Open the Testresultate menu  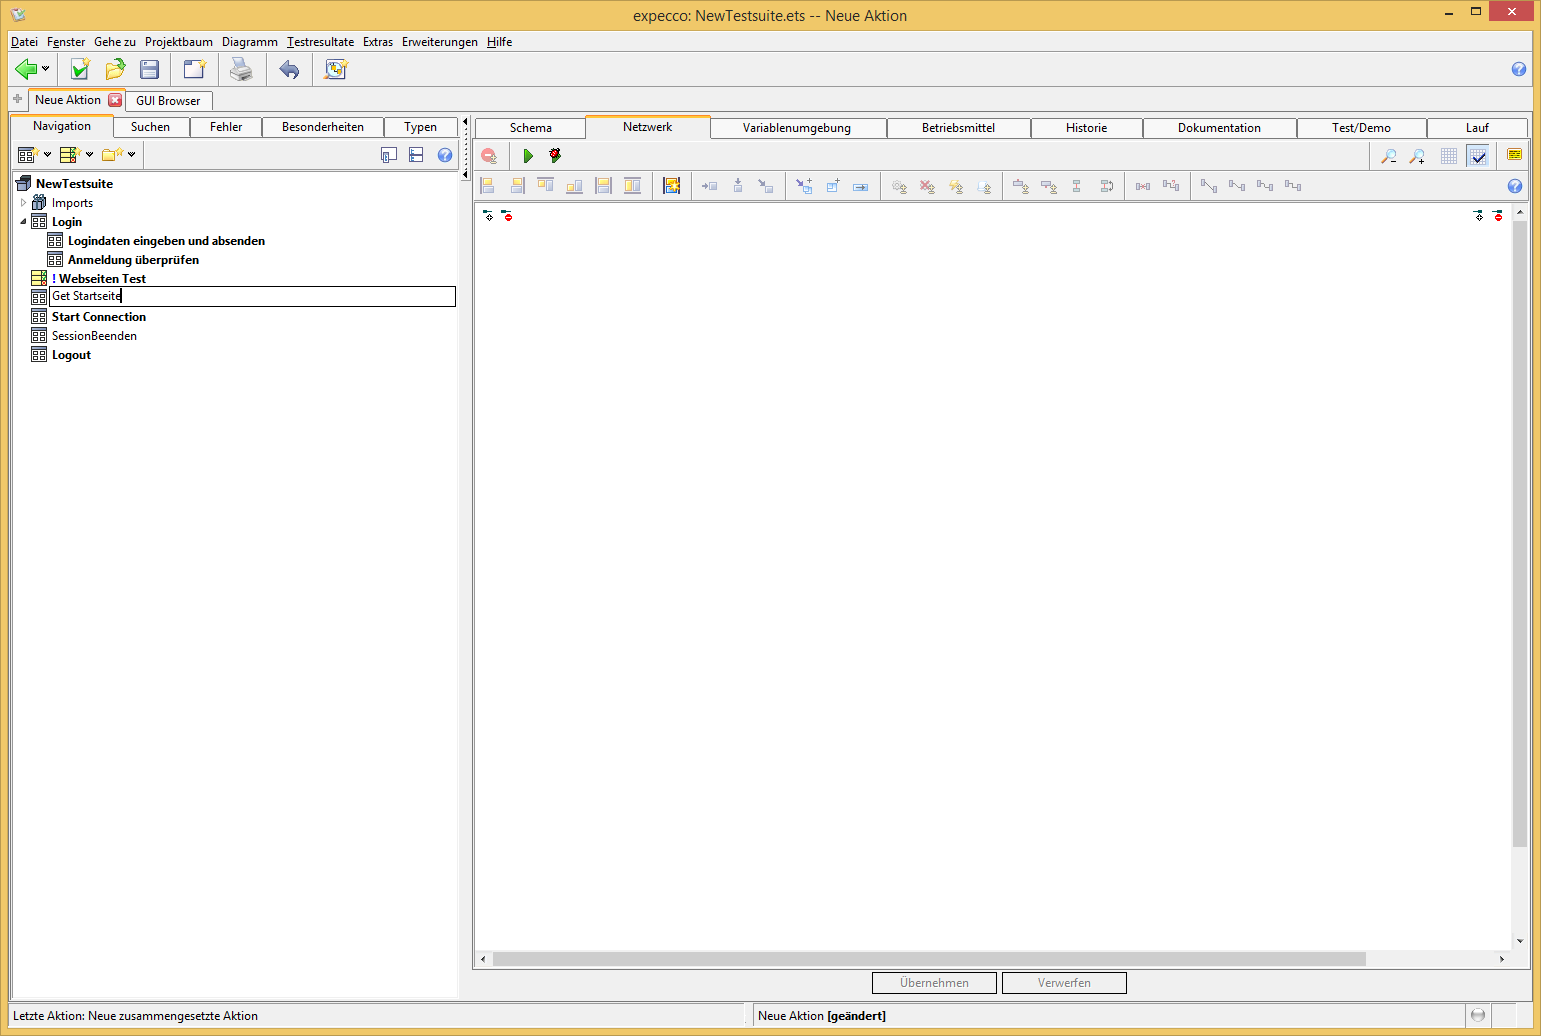pos(320,42)
